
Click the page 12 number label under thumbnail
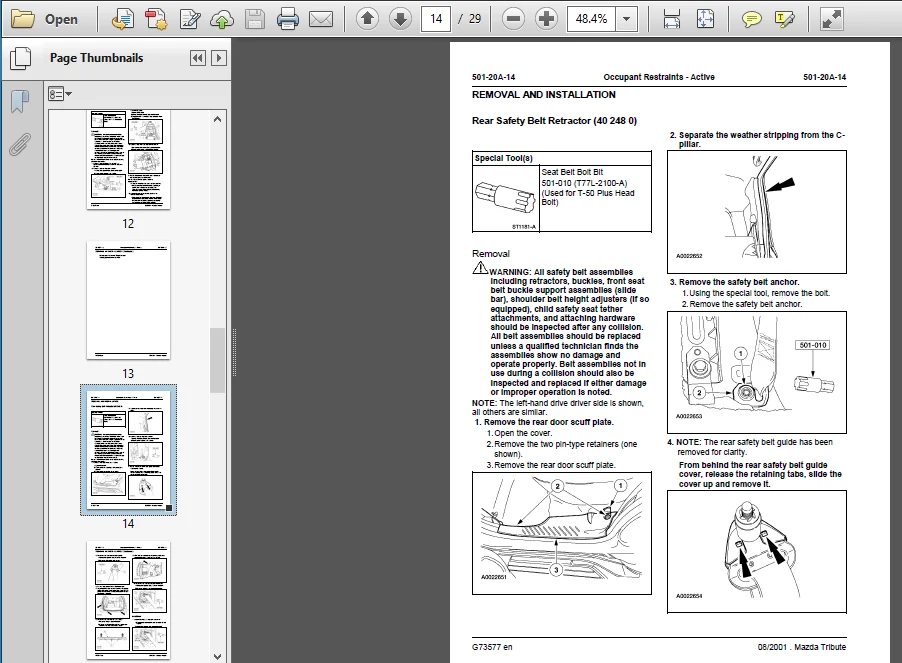(128, 224)
